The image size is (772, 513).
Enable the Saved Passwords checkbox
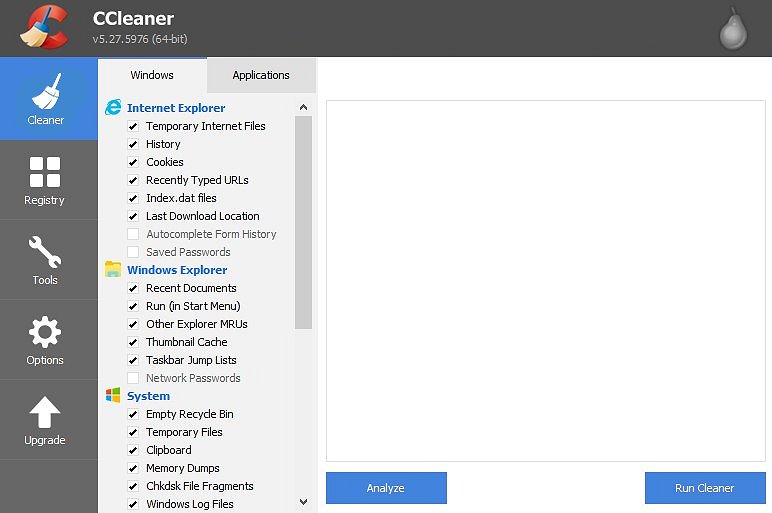click(133, 252)
